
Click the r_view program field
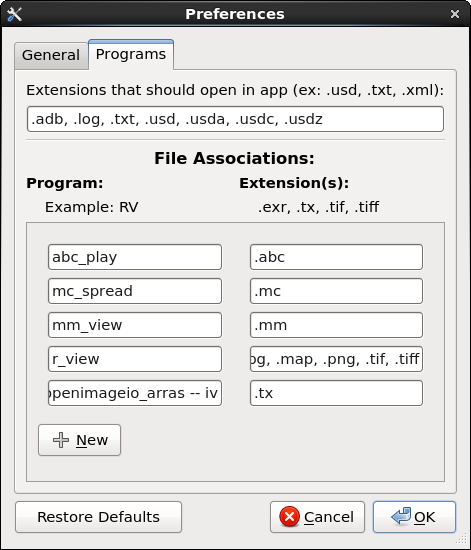pos(135,359)
